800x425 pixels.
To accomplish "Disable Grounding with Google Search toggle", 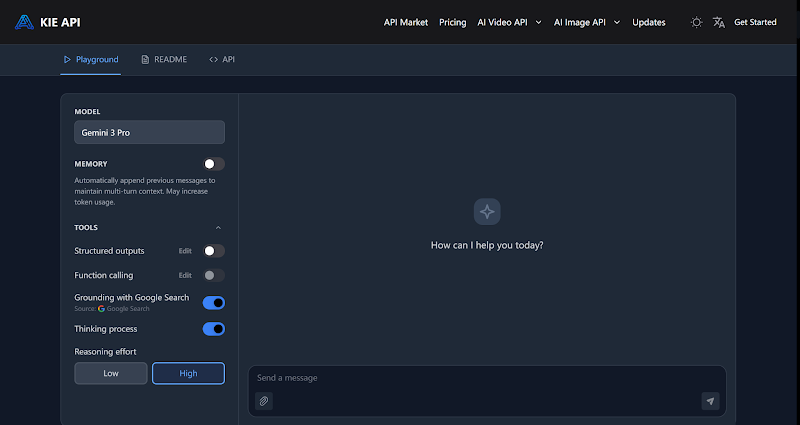I will pyautogui.click(x=214, y=302).
